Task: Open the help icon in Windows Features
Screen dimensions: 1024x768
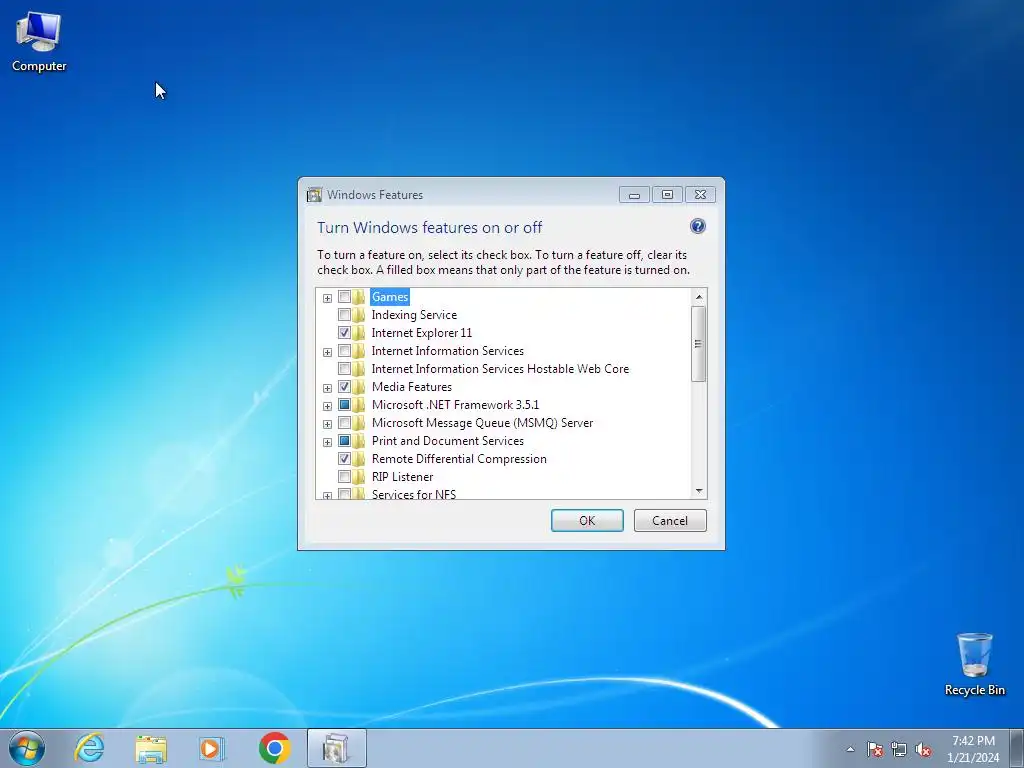Action: coord(697,226)
